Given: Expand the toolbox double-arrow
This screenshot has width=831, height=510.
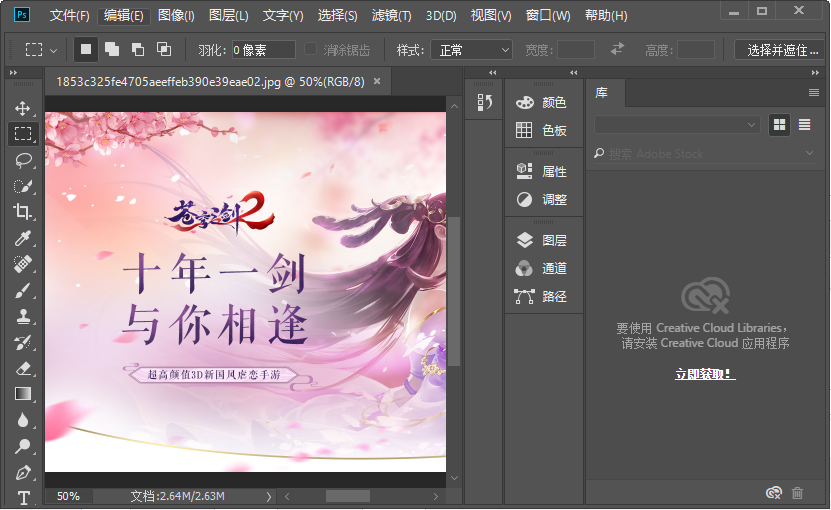Looking at the screenshot, I should [x=13, y=73].
